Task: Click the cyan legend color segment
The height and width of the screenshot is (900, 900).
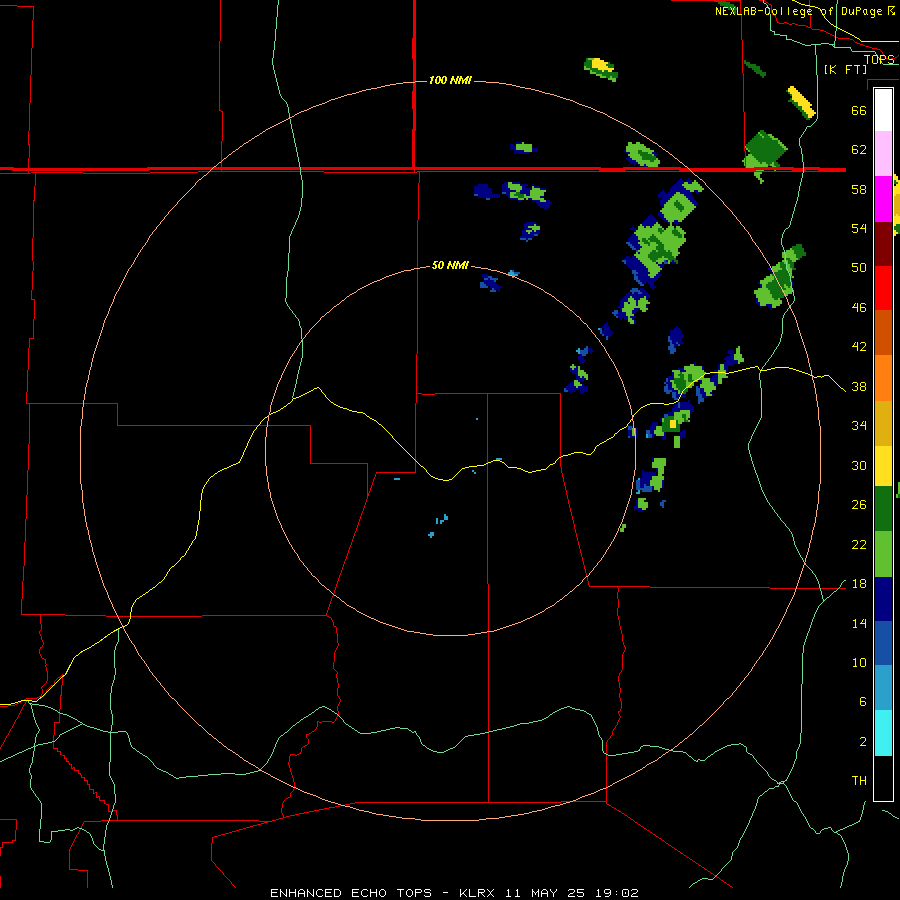Action: click(883, 733)
